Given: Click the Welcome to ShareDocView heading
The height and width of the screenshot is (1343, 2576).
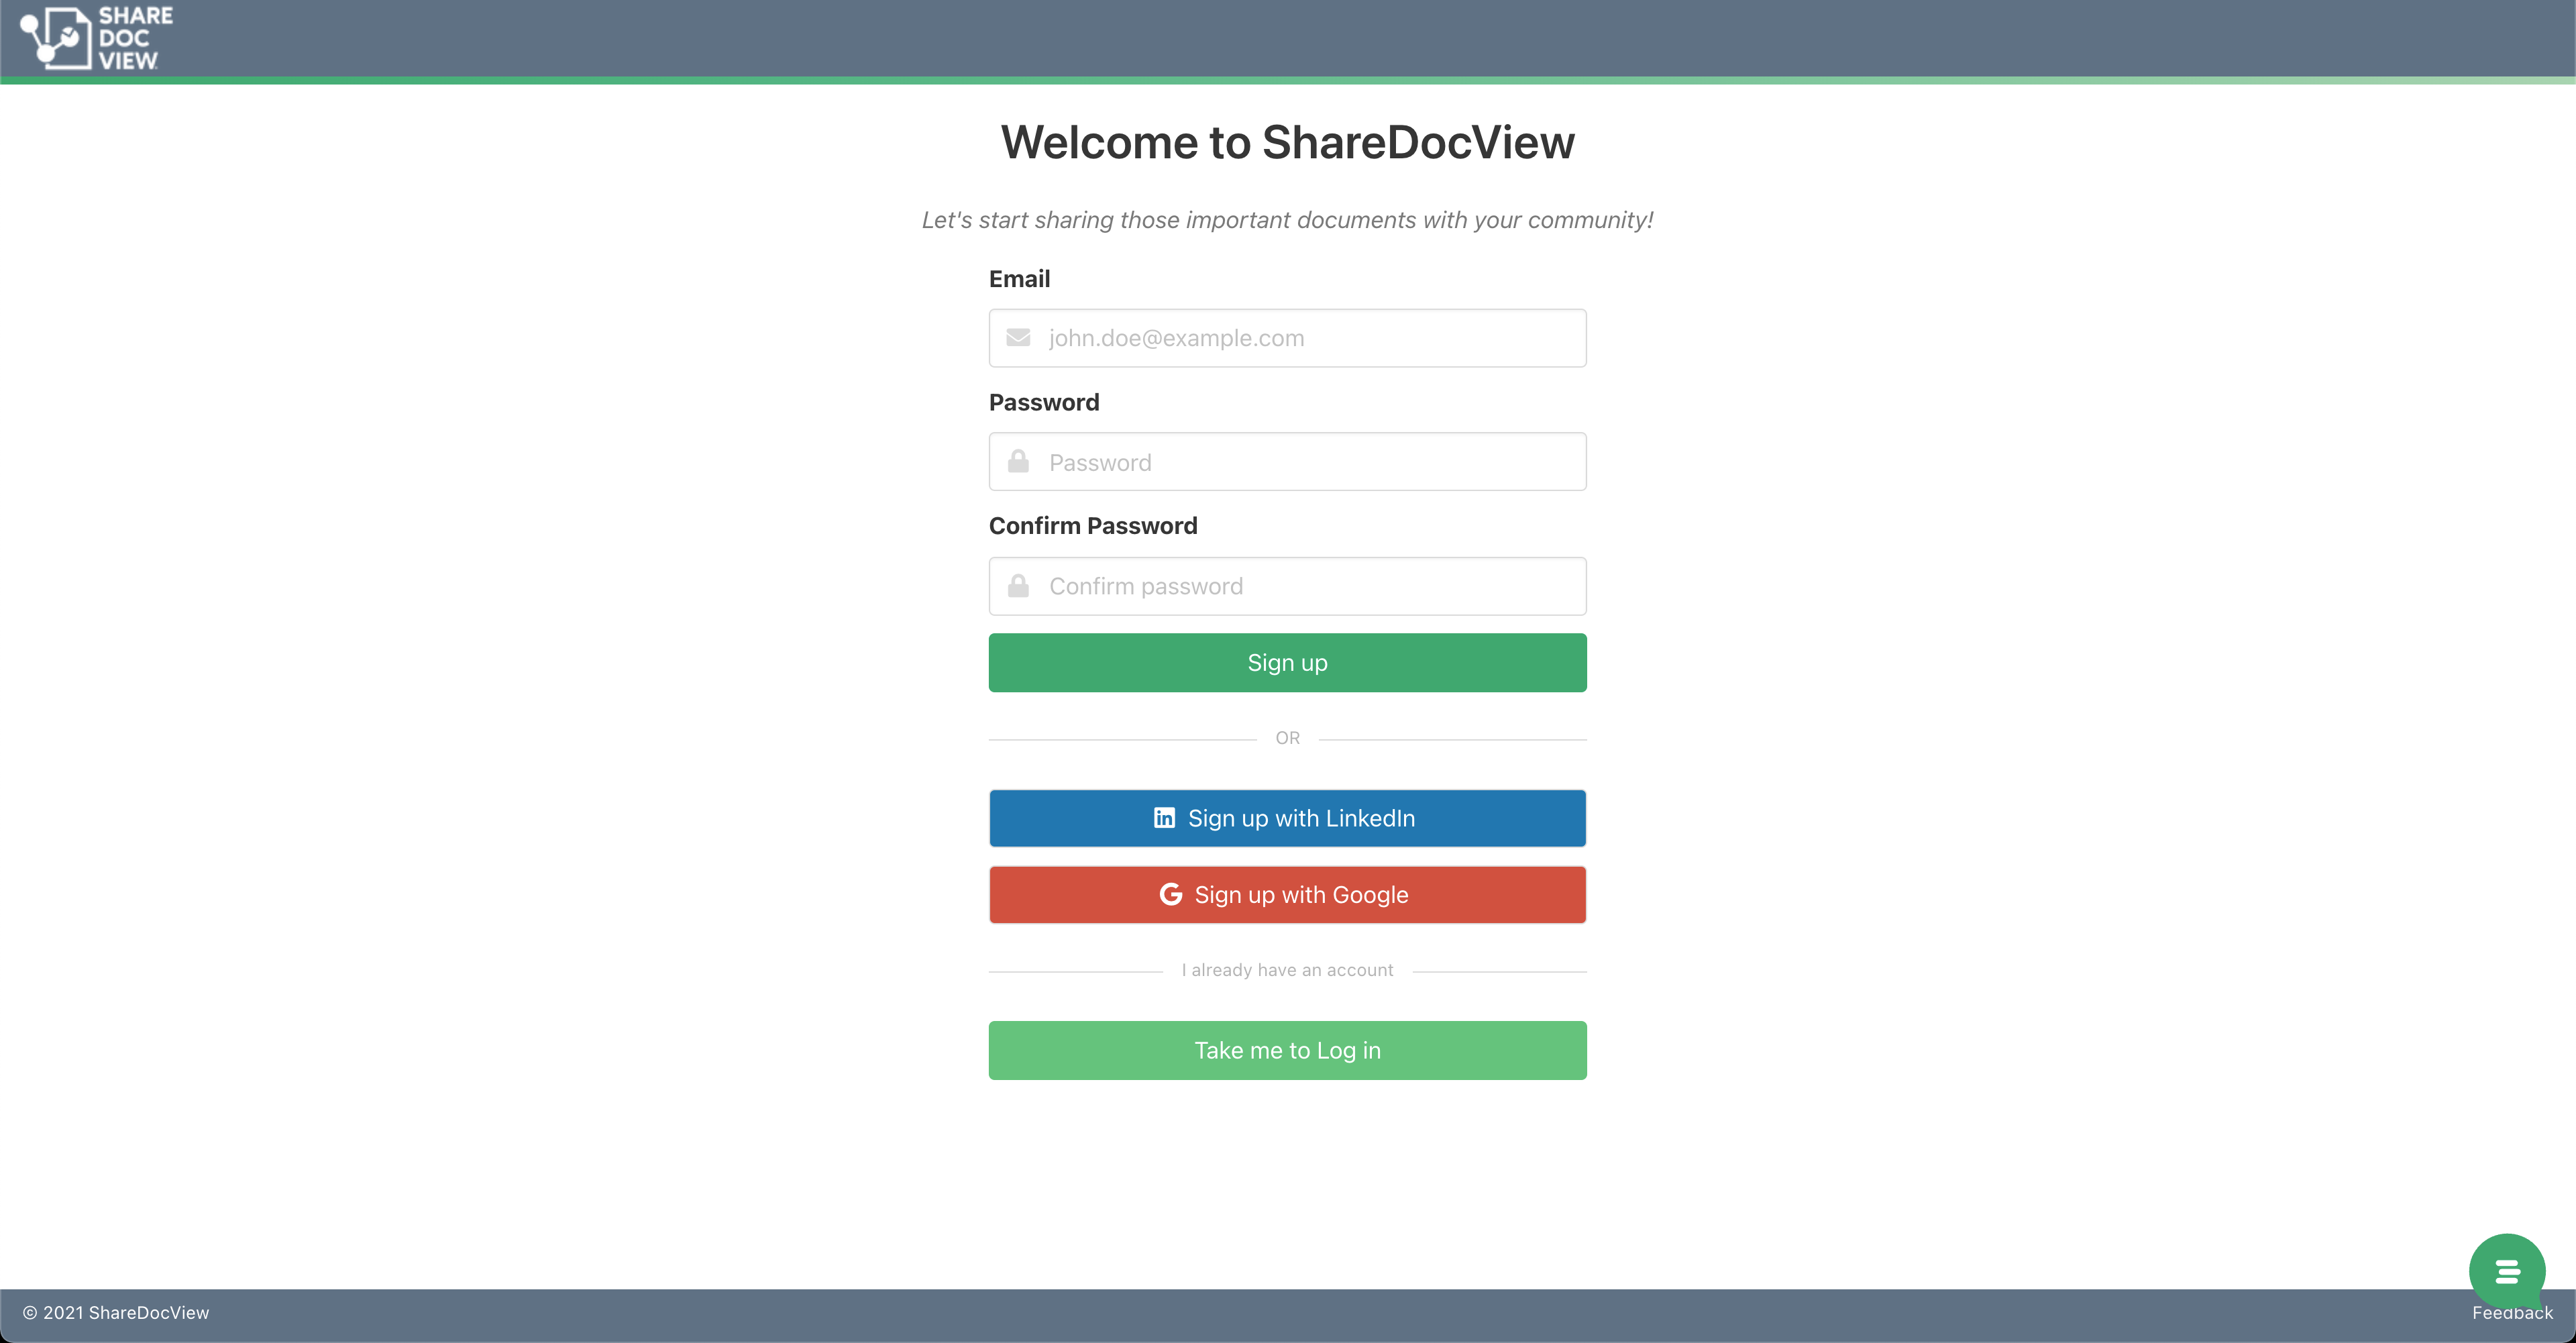Looking at the screenshot, I should click(x=1287, y=142).
